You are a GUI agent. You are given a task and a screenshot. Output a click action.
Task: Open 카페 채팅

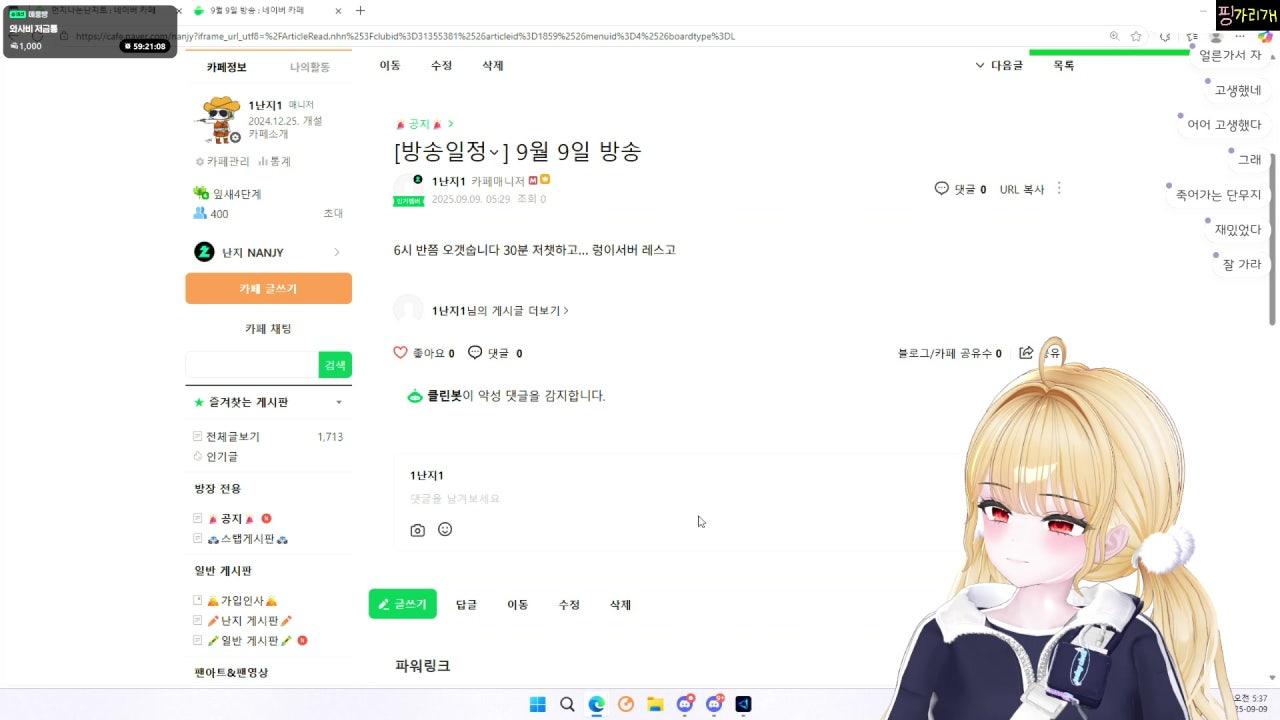coord(268,328)
